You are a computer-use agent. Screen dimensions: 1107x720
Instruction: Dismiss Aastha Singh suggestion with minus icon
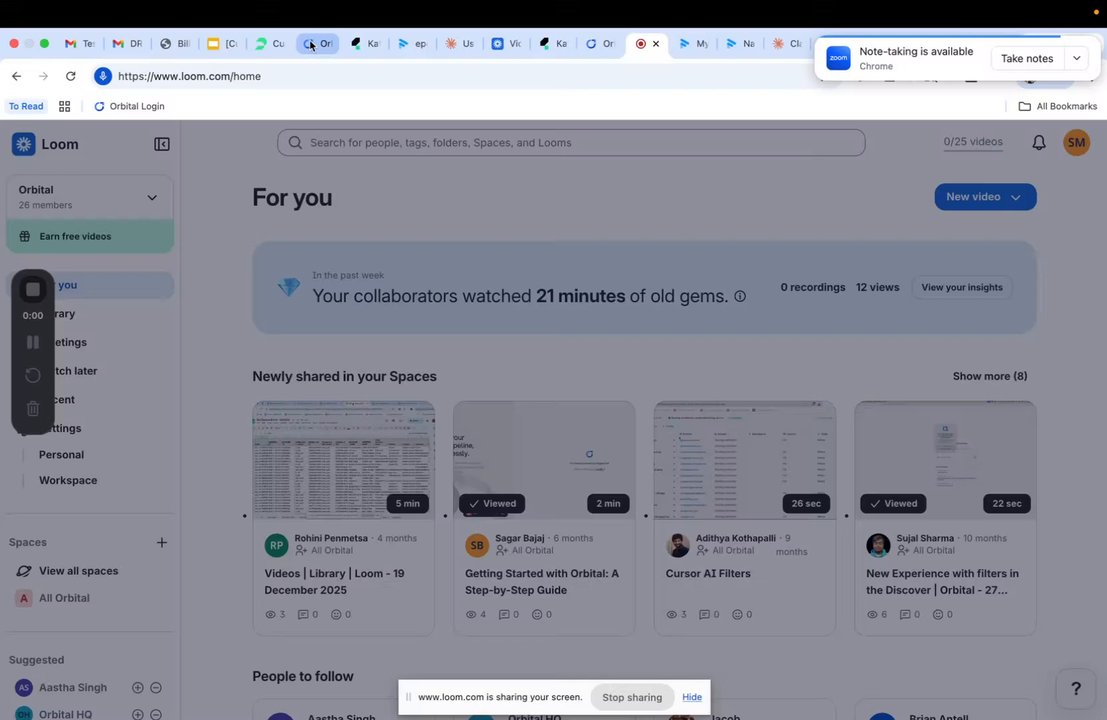(156, 688)
